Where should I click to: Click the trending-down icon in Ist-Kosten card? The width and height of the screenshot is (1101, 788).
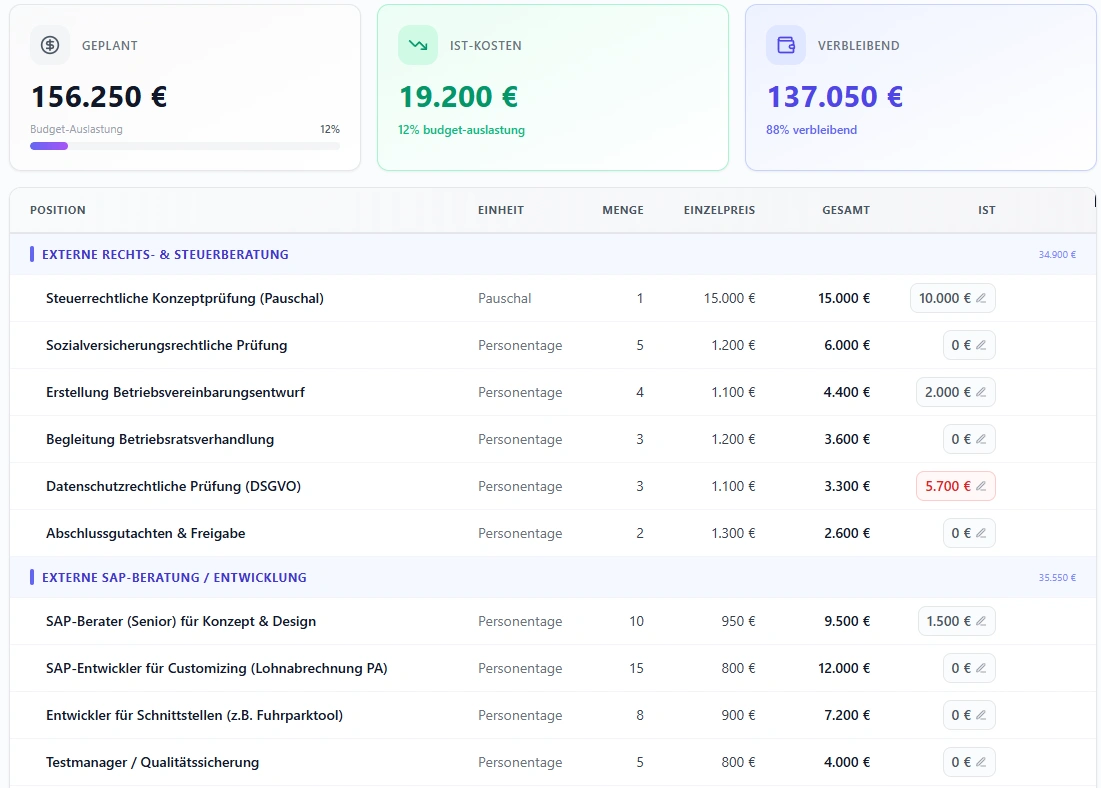(x=418, y=45)
